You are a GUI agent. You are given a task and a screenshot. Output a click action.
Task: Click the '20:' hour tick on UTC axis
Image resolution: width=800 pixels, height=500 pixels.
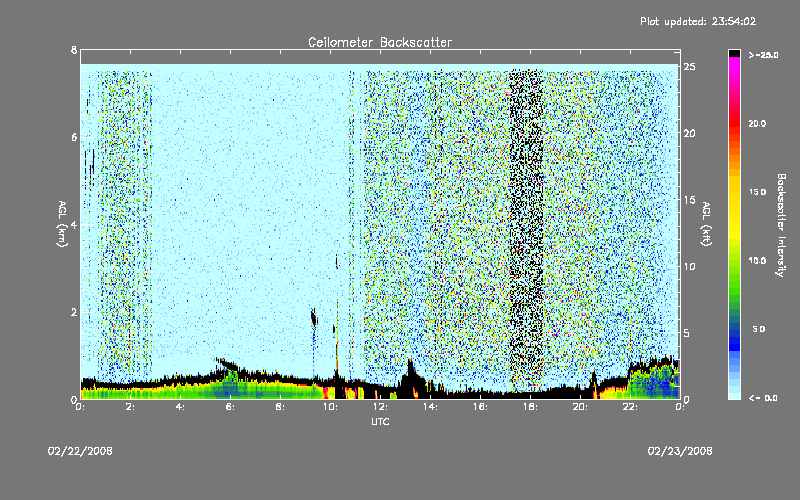[x=580, y=407]
